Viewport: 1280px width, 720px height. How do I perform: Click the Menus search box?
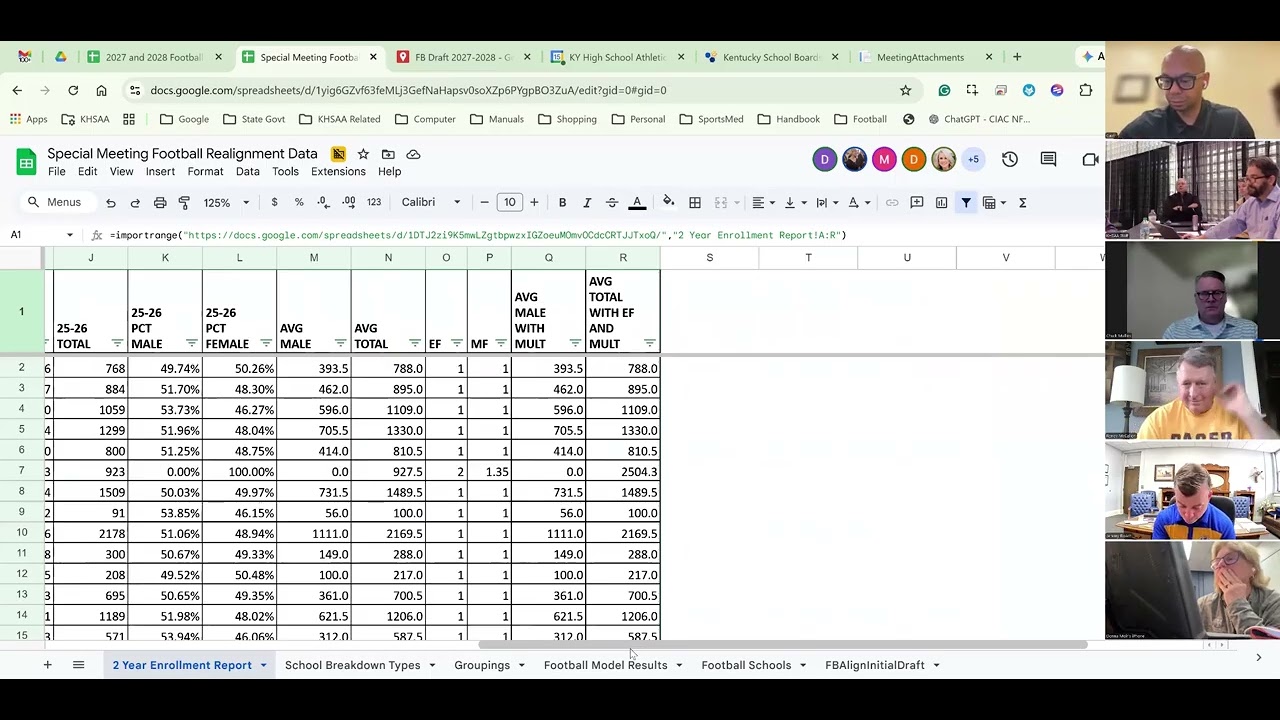[x=56, y=202]
